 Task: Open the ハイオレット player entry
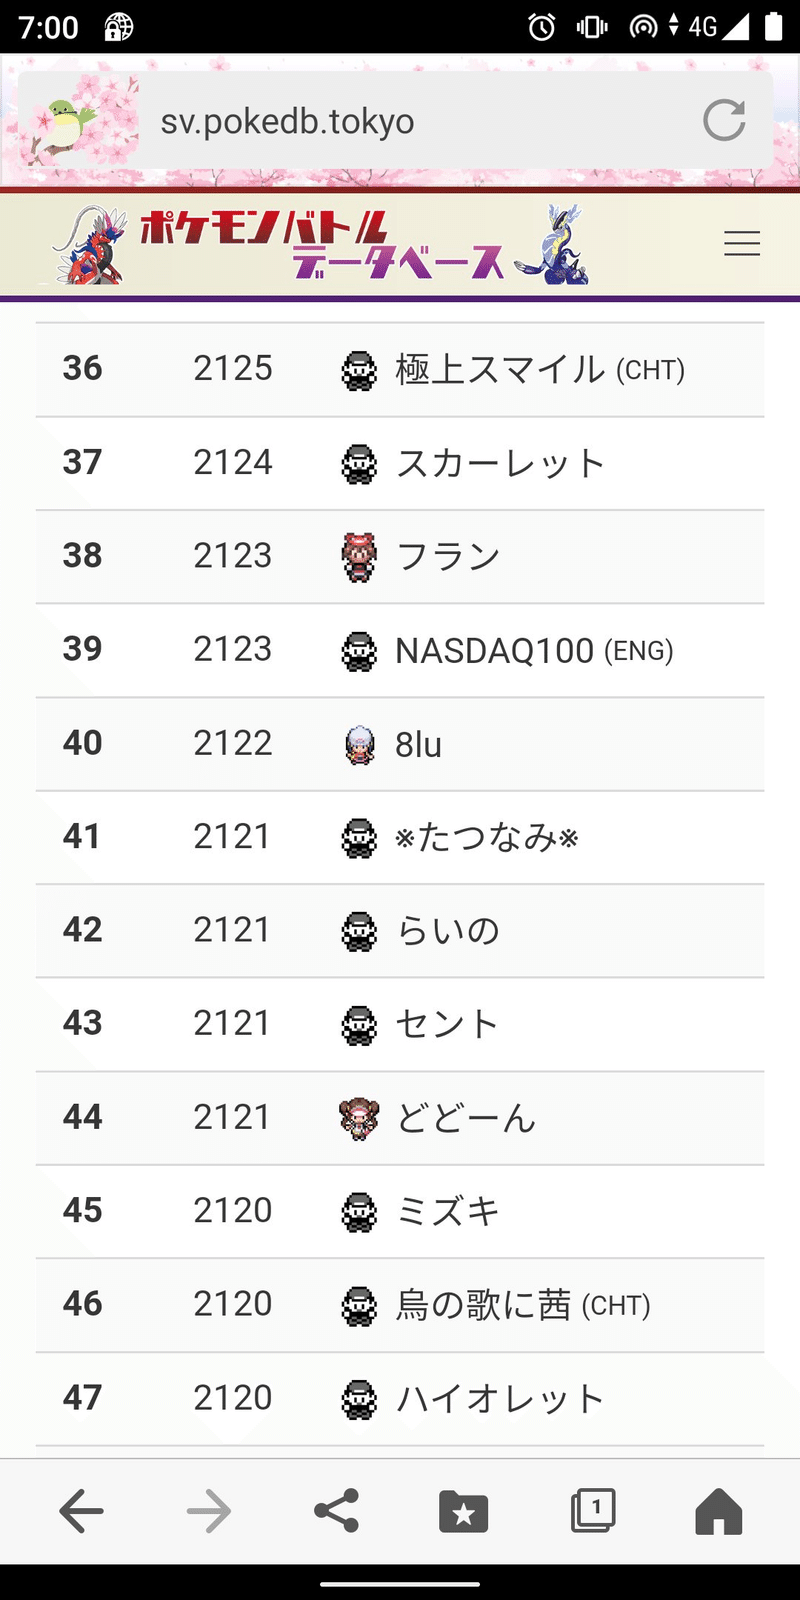500,1399
